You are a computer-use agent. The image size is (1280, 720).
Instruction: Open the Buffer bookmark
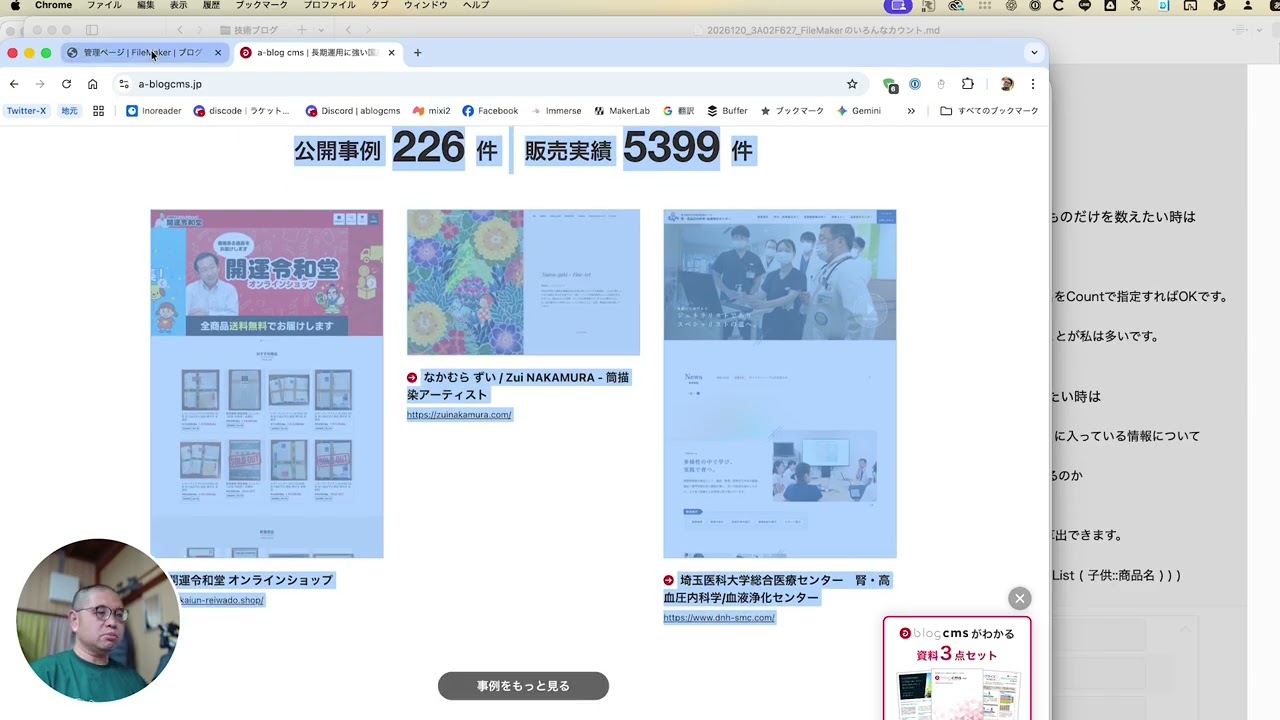pyautogui.click(x=727, y=111)
